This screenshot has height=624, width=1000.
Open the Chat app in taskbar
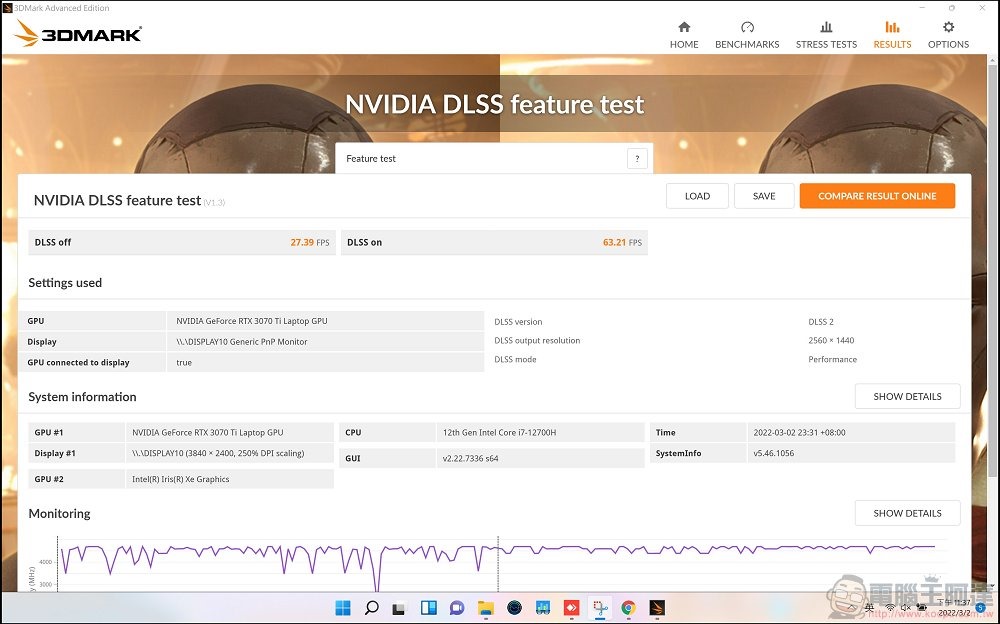pos(457,608)
